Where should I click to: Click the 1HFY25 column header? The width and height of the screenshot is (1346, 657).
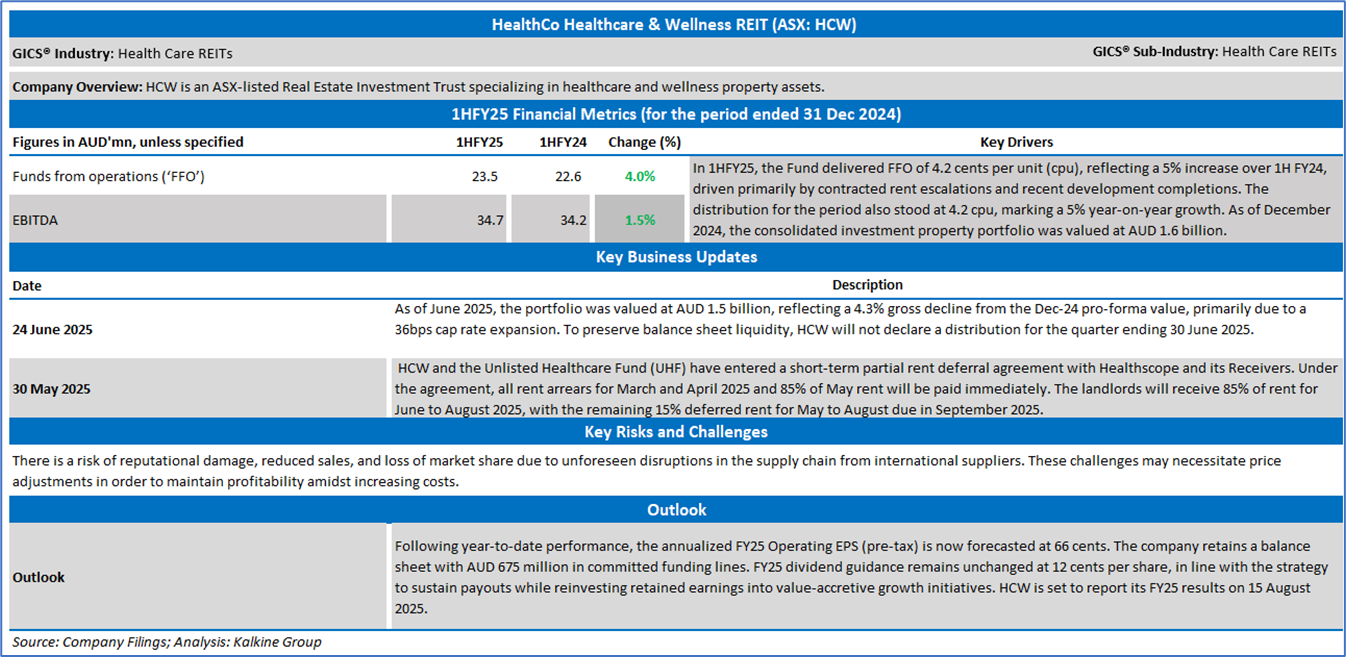coord(479,142)
